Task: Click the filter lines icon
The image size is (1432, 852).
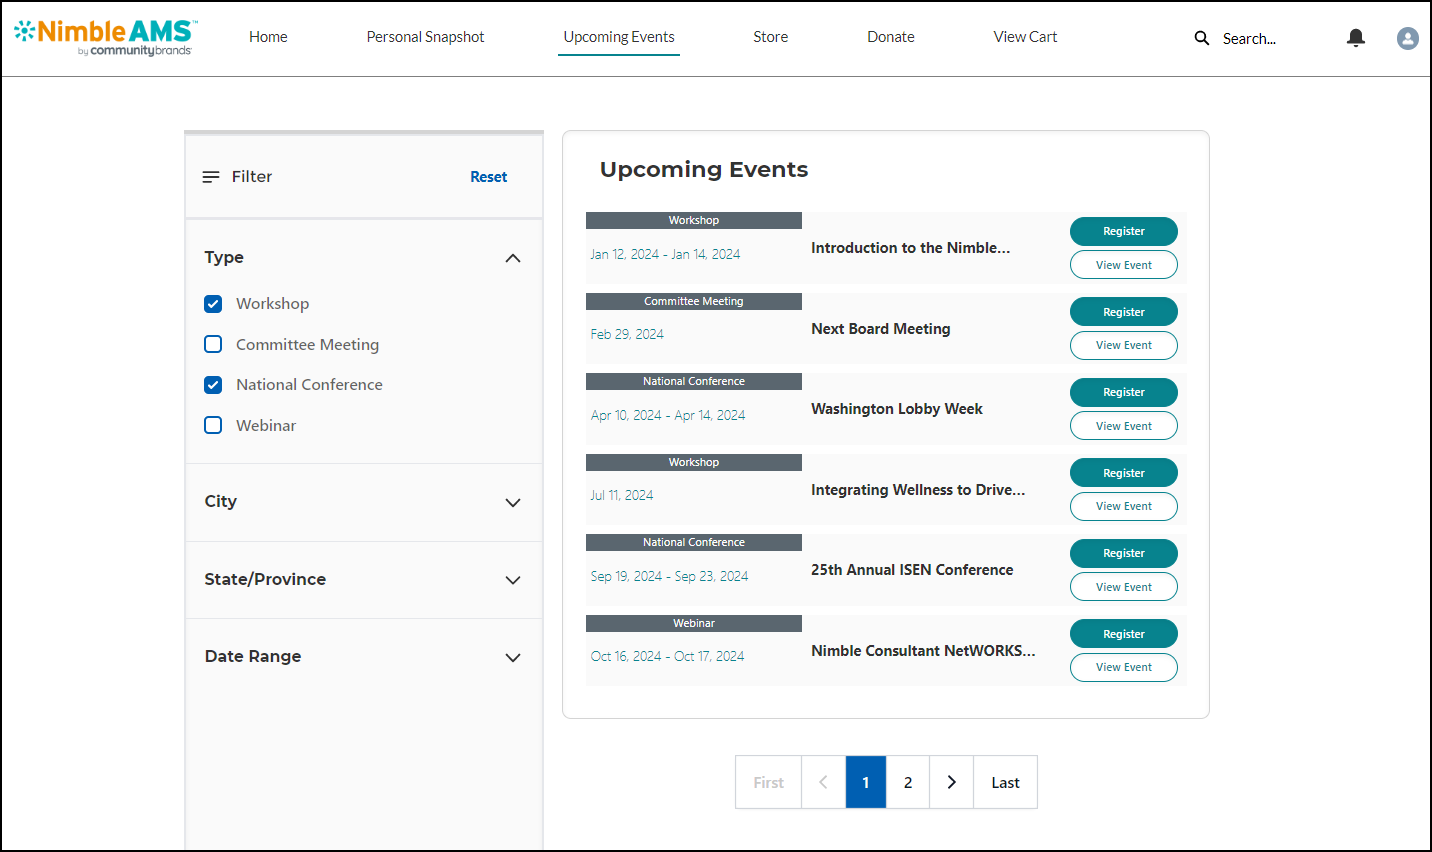Action: click(x=211, y=177)
